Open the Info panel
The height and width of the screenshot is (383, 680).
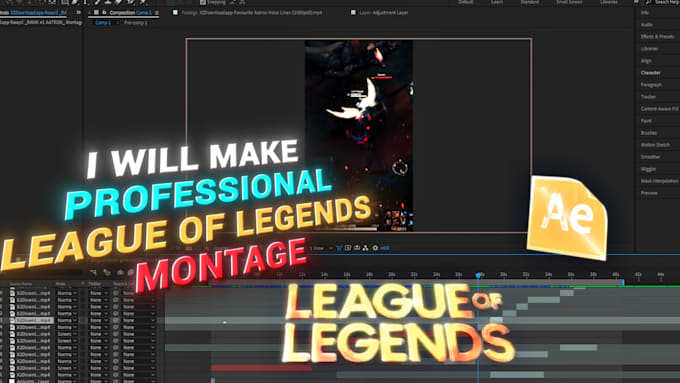point(644,13)
